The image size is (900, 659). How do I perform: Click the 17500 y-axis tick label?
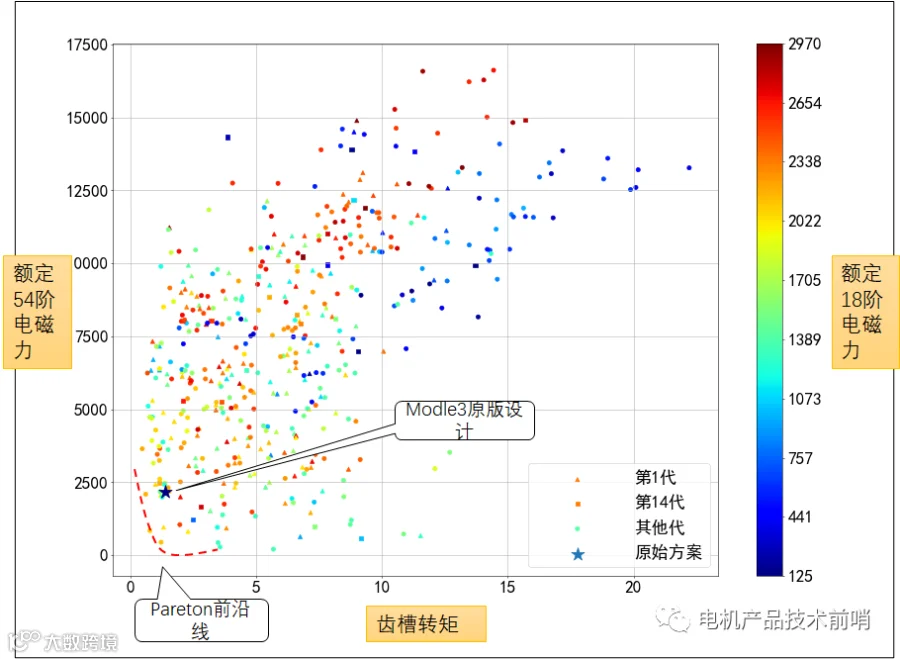pos(87,45)
